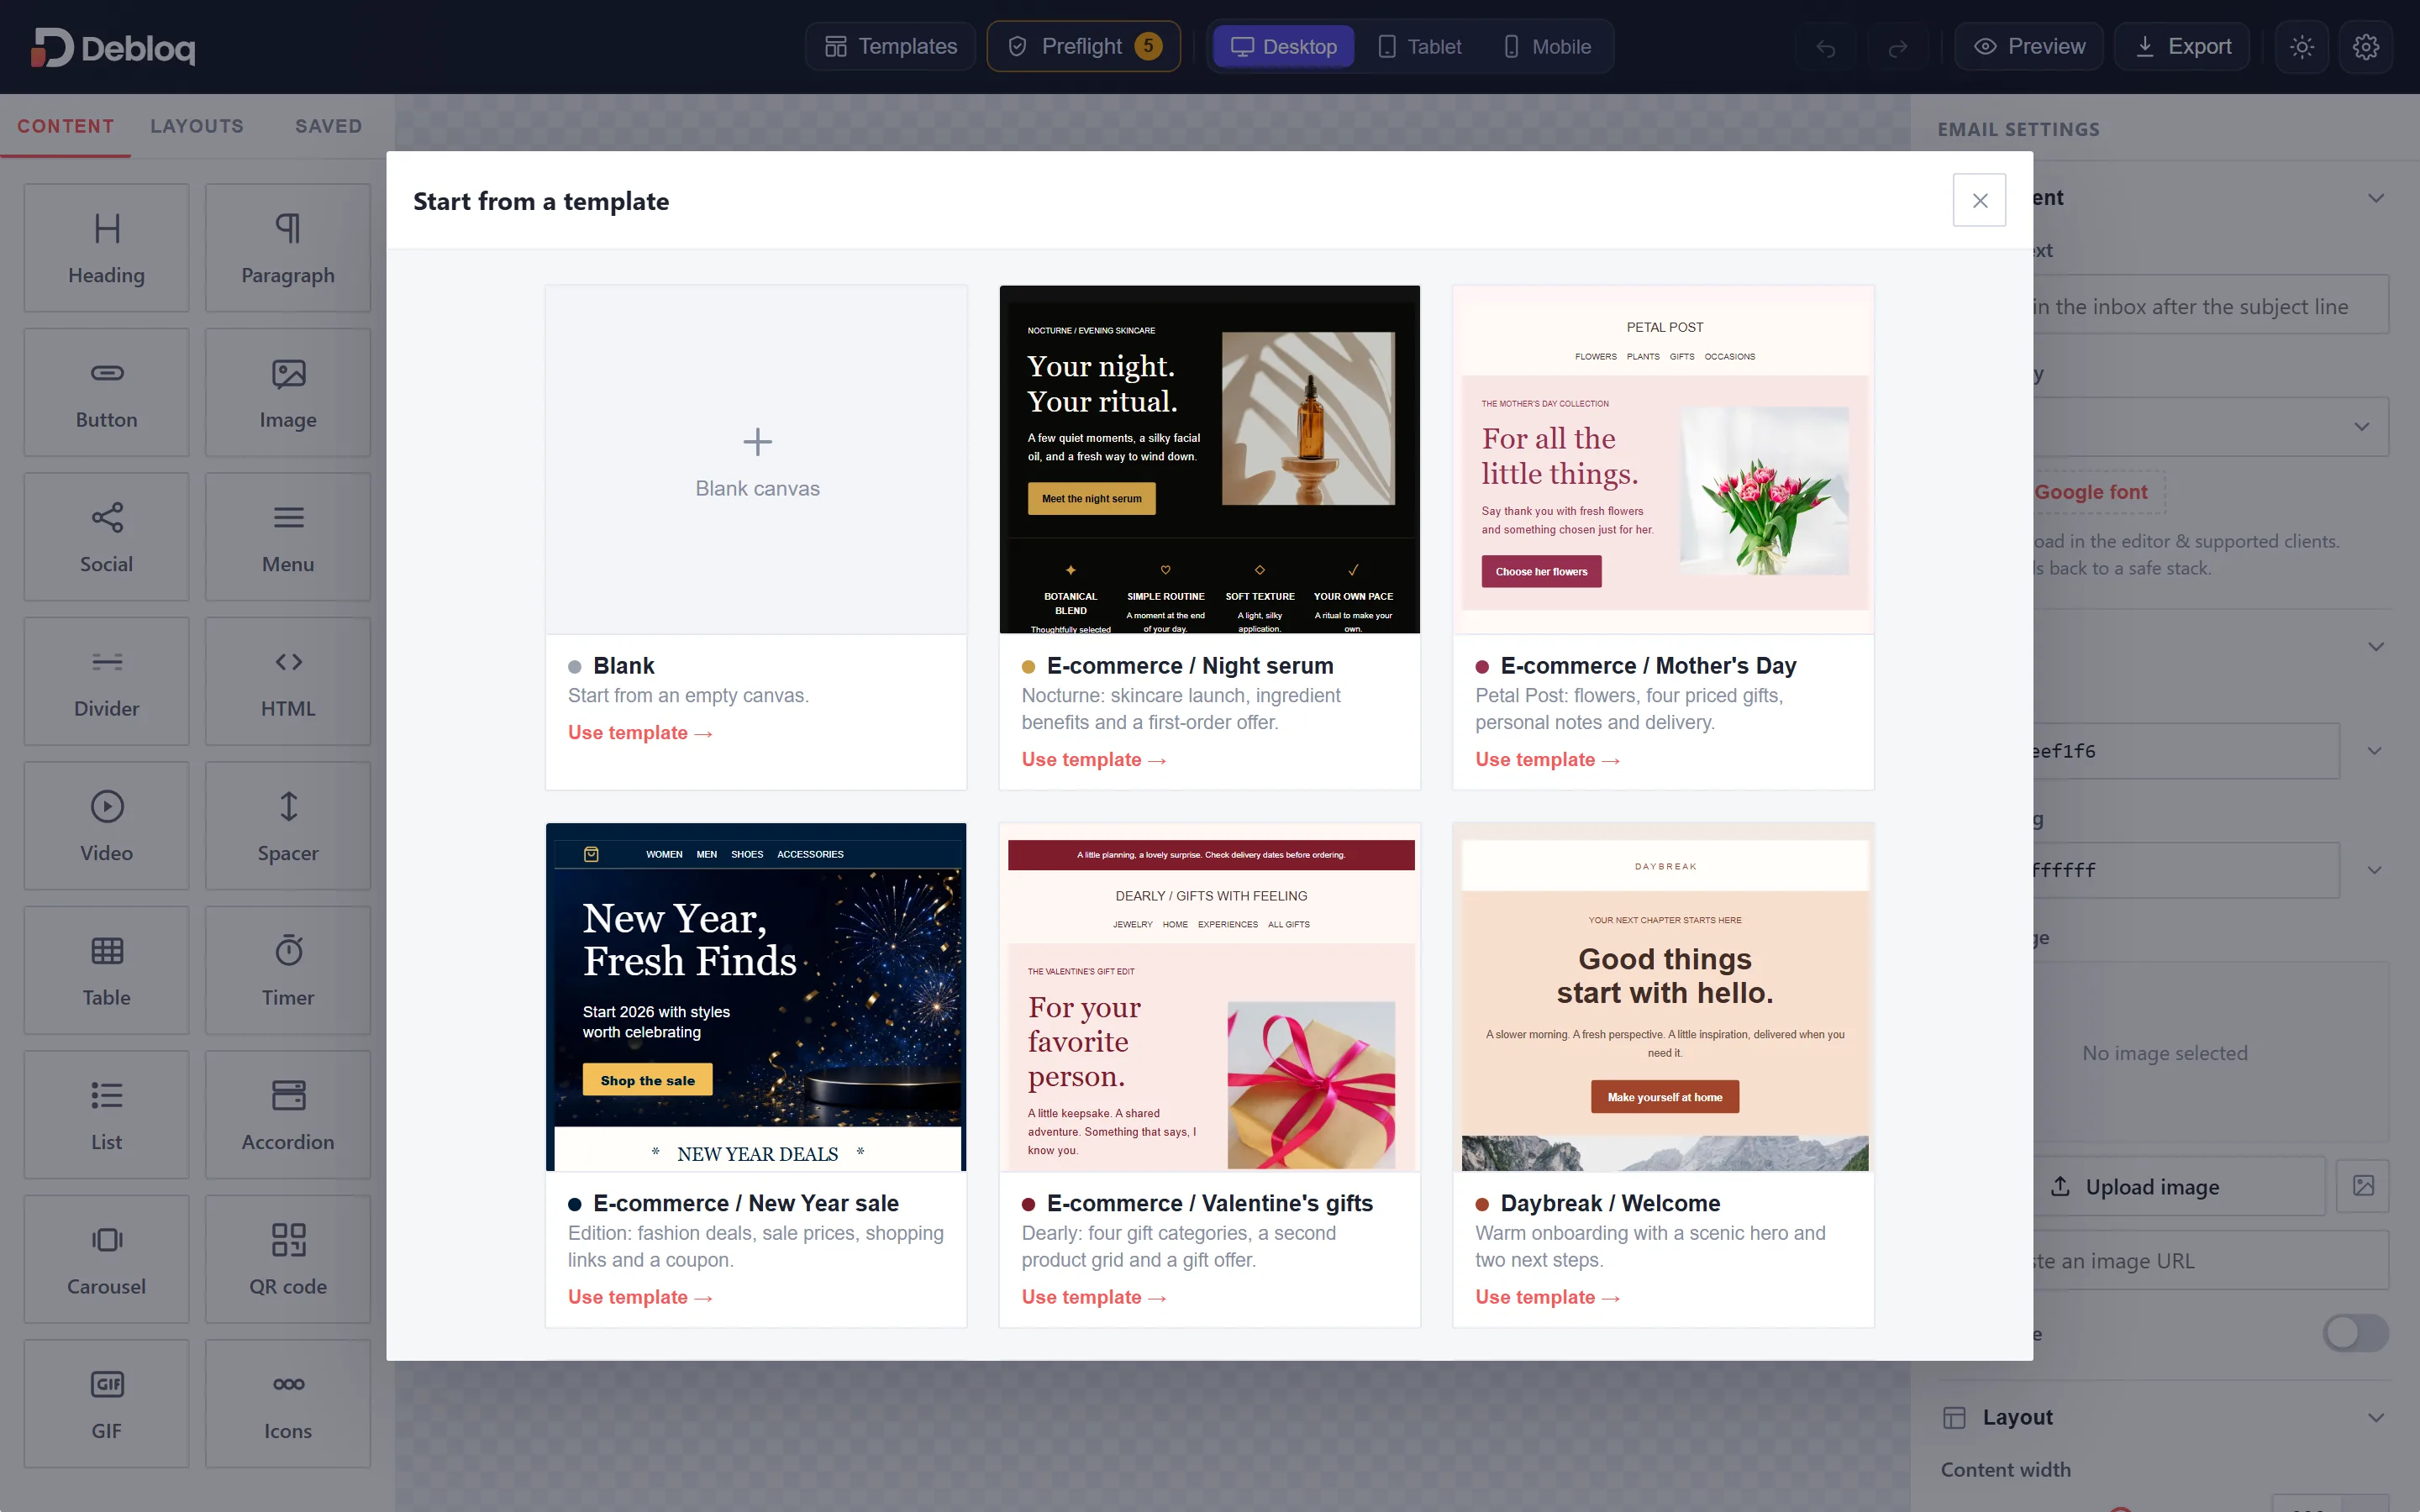
Task: Add a List block
Action: click(106, 1114)
